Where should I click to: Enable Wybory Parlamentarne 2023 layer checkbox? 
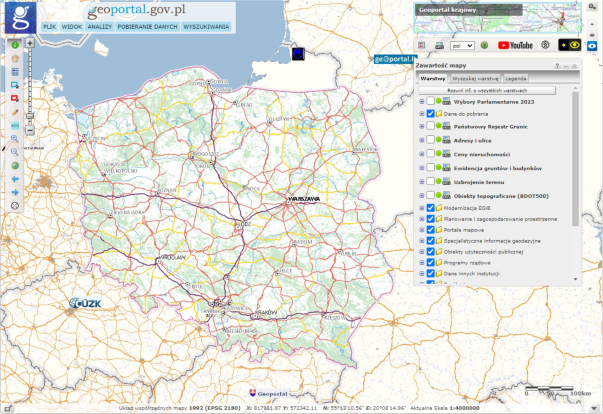coord(431,101)
